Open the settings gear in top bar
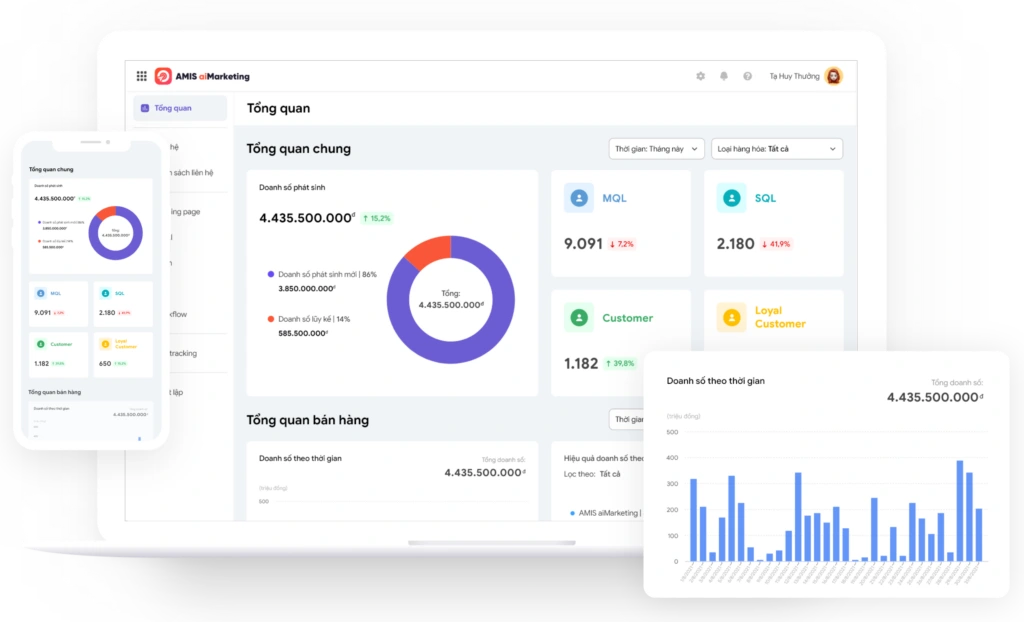Viewport: 1024px width, 622px height. [x=700, y=76]
